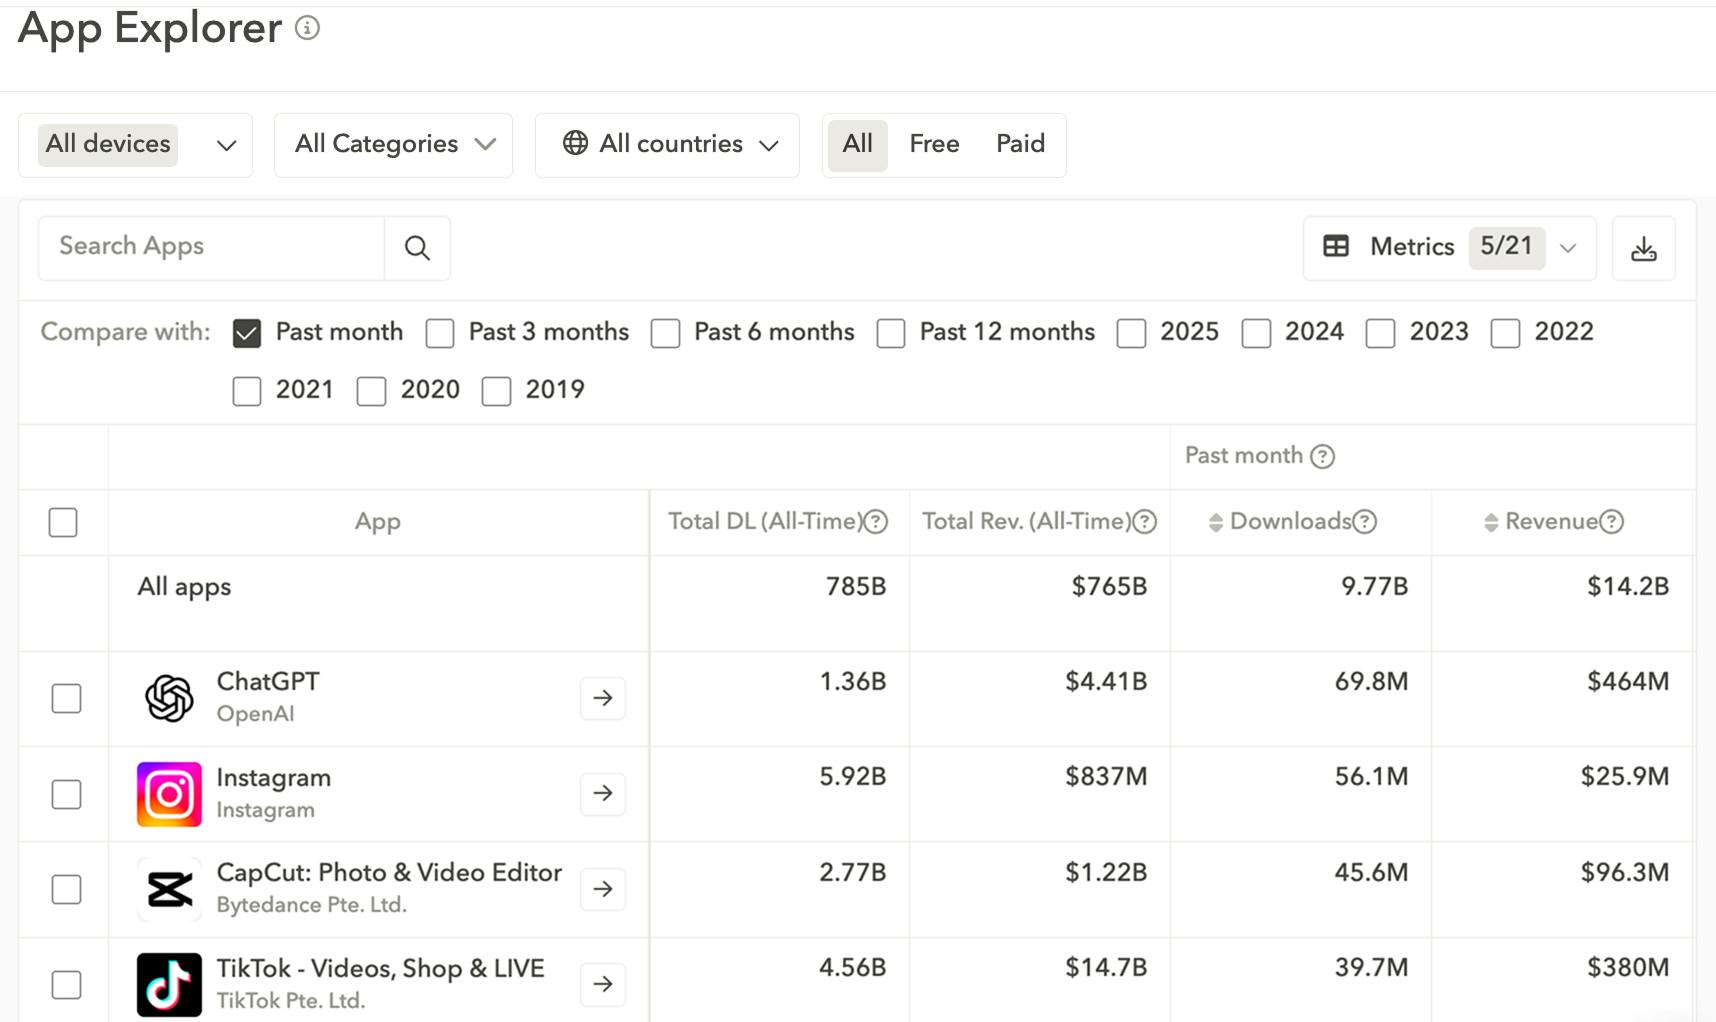Click the download/export data icon
This screenshot has width=1716, height=1022.
(1643, 248)
